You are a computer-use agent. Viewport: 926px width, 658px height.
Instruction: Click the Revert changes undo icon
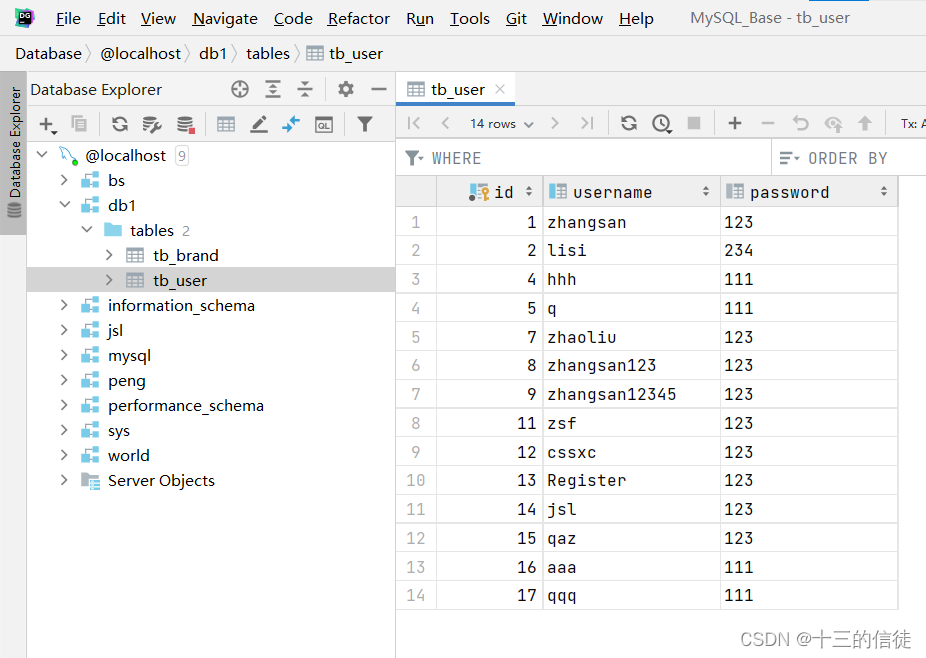coord(800,123)
